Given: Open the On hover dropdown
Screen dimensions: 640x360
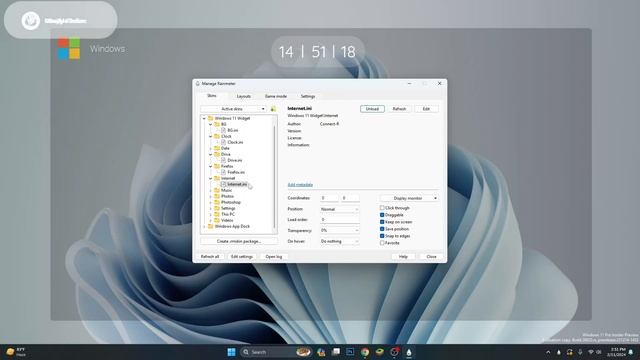Looking at the screenshot, I should click(340, 241).
